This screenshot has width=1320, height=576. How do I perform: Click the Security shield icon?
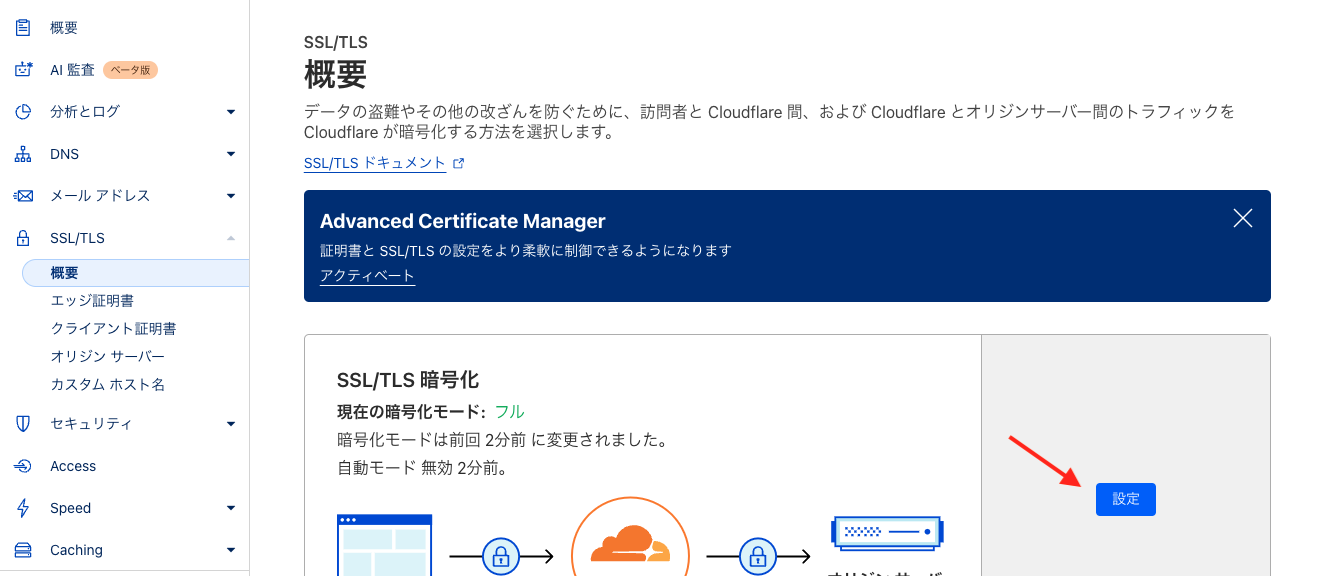23,424
